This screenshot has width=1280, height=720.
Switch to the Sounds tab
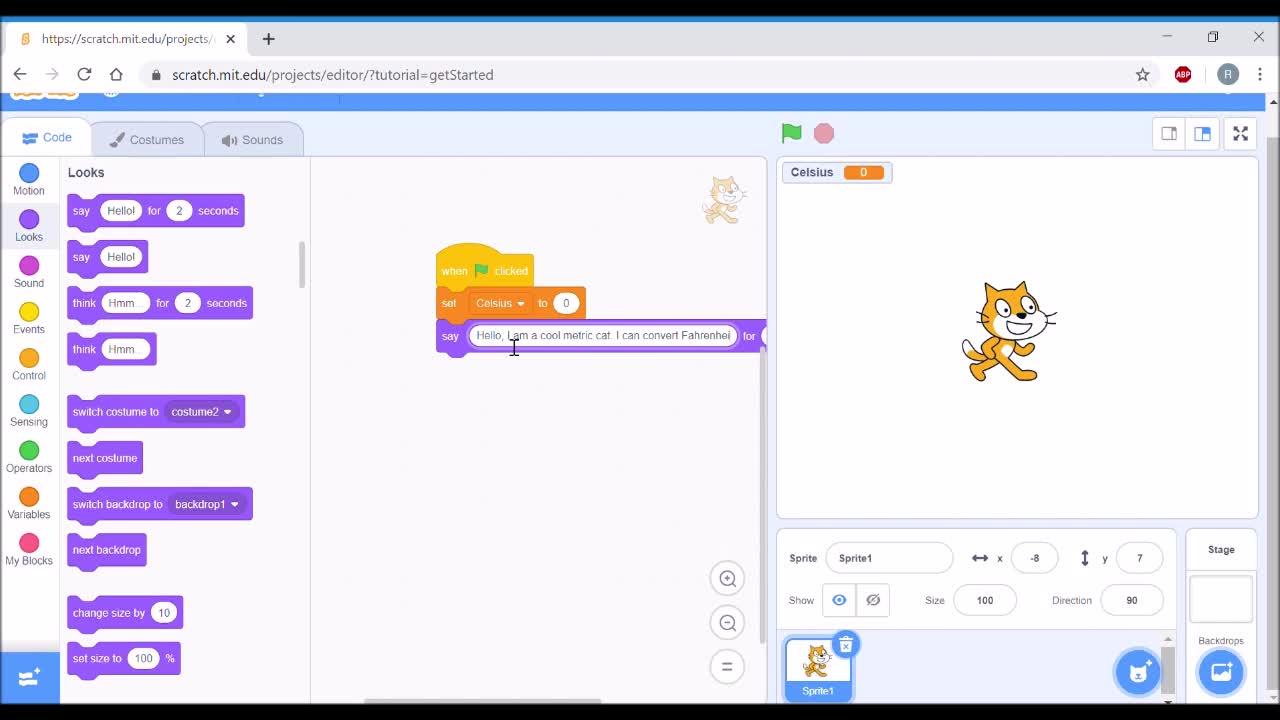[253, 140]
